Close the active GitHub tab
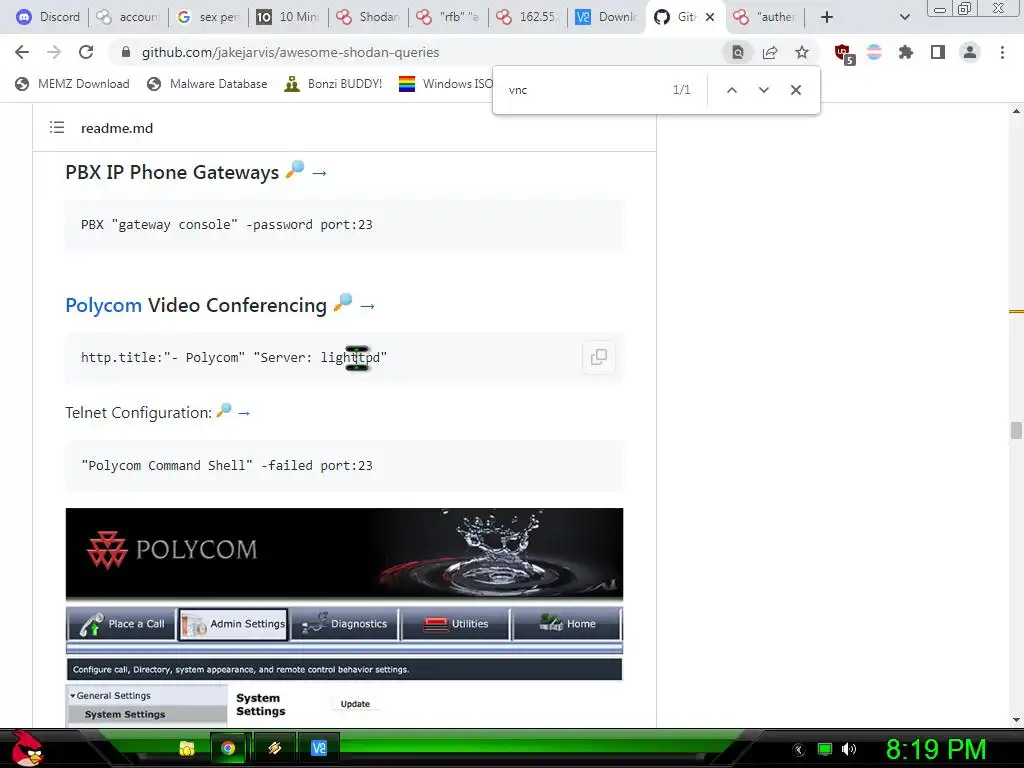Viewport: 1024px width, 768px height. tap(710, 17)
